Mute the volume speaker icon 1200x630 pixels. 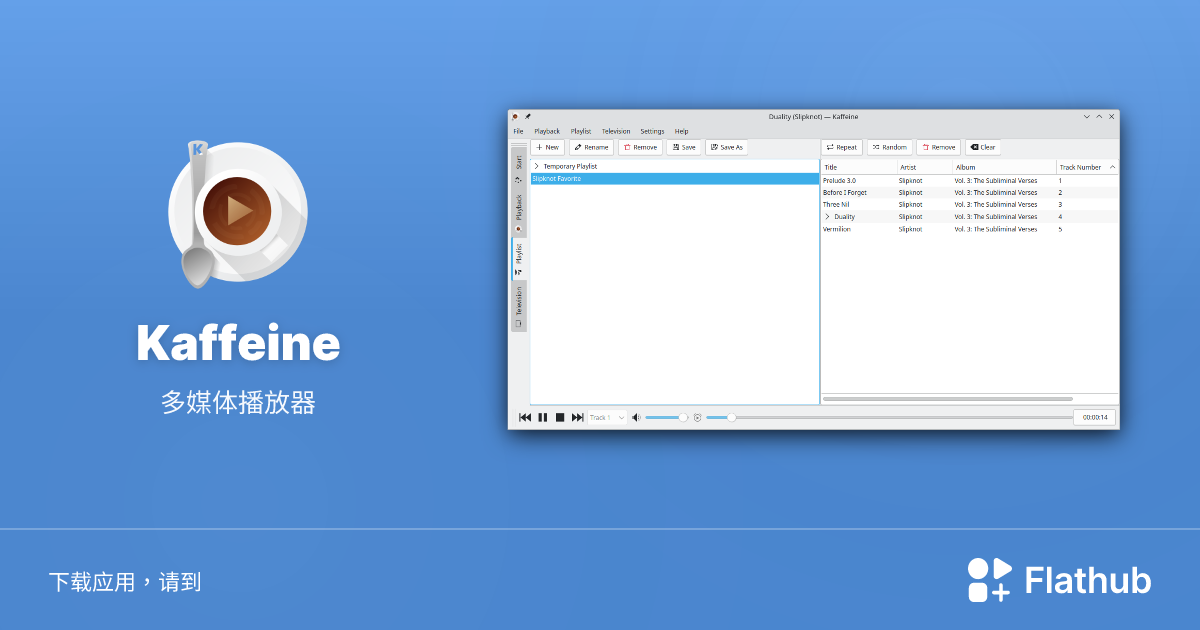(x=636, y=417)
